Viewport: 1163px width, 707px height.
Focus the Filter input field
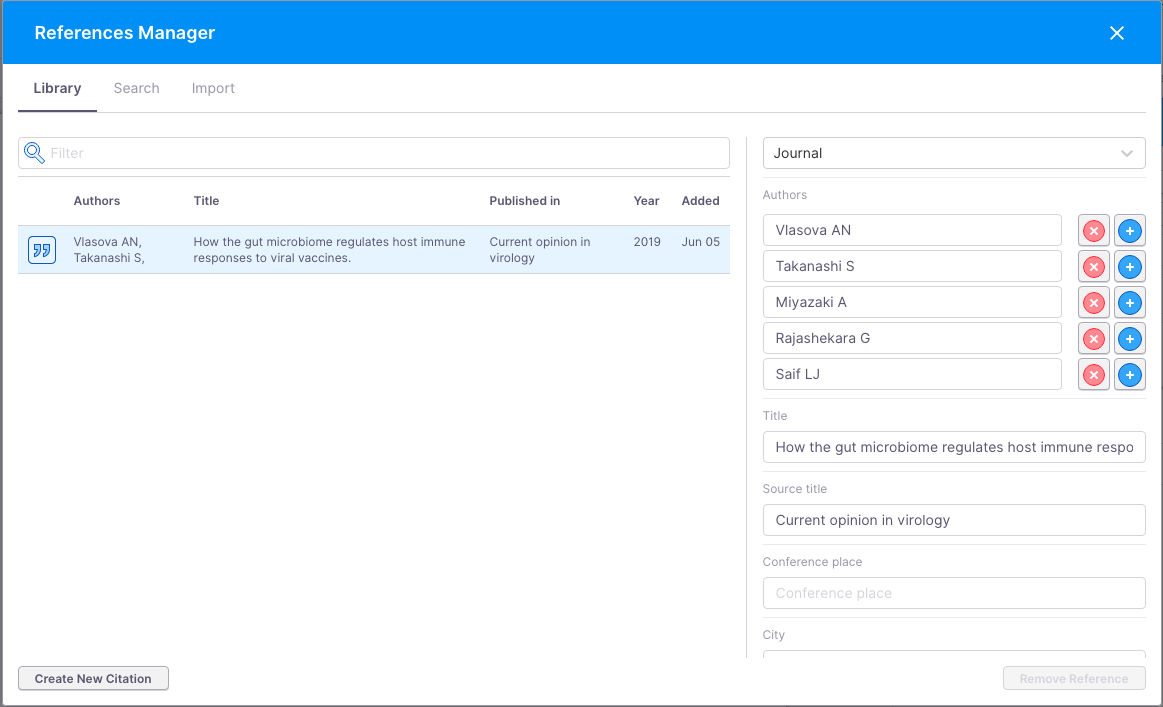[374, 153]
